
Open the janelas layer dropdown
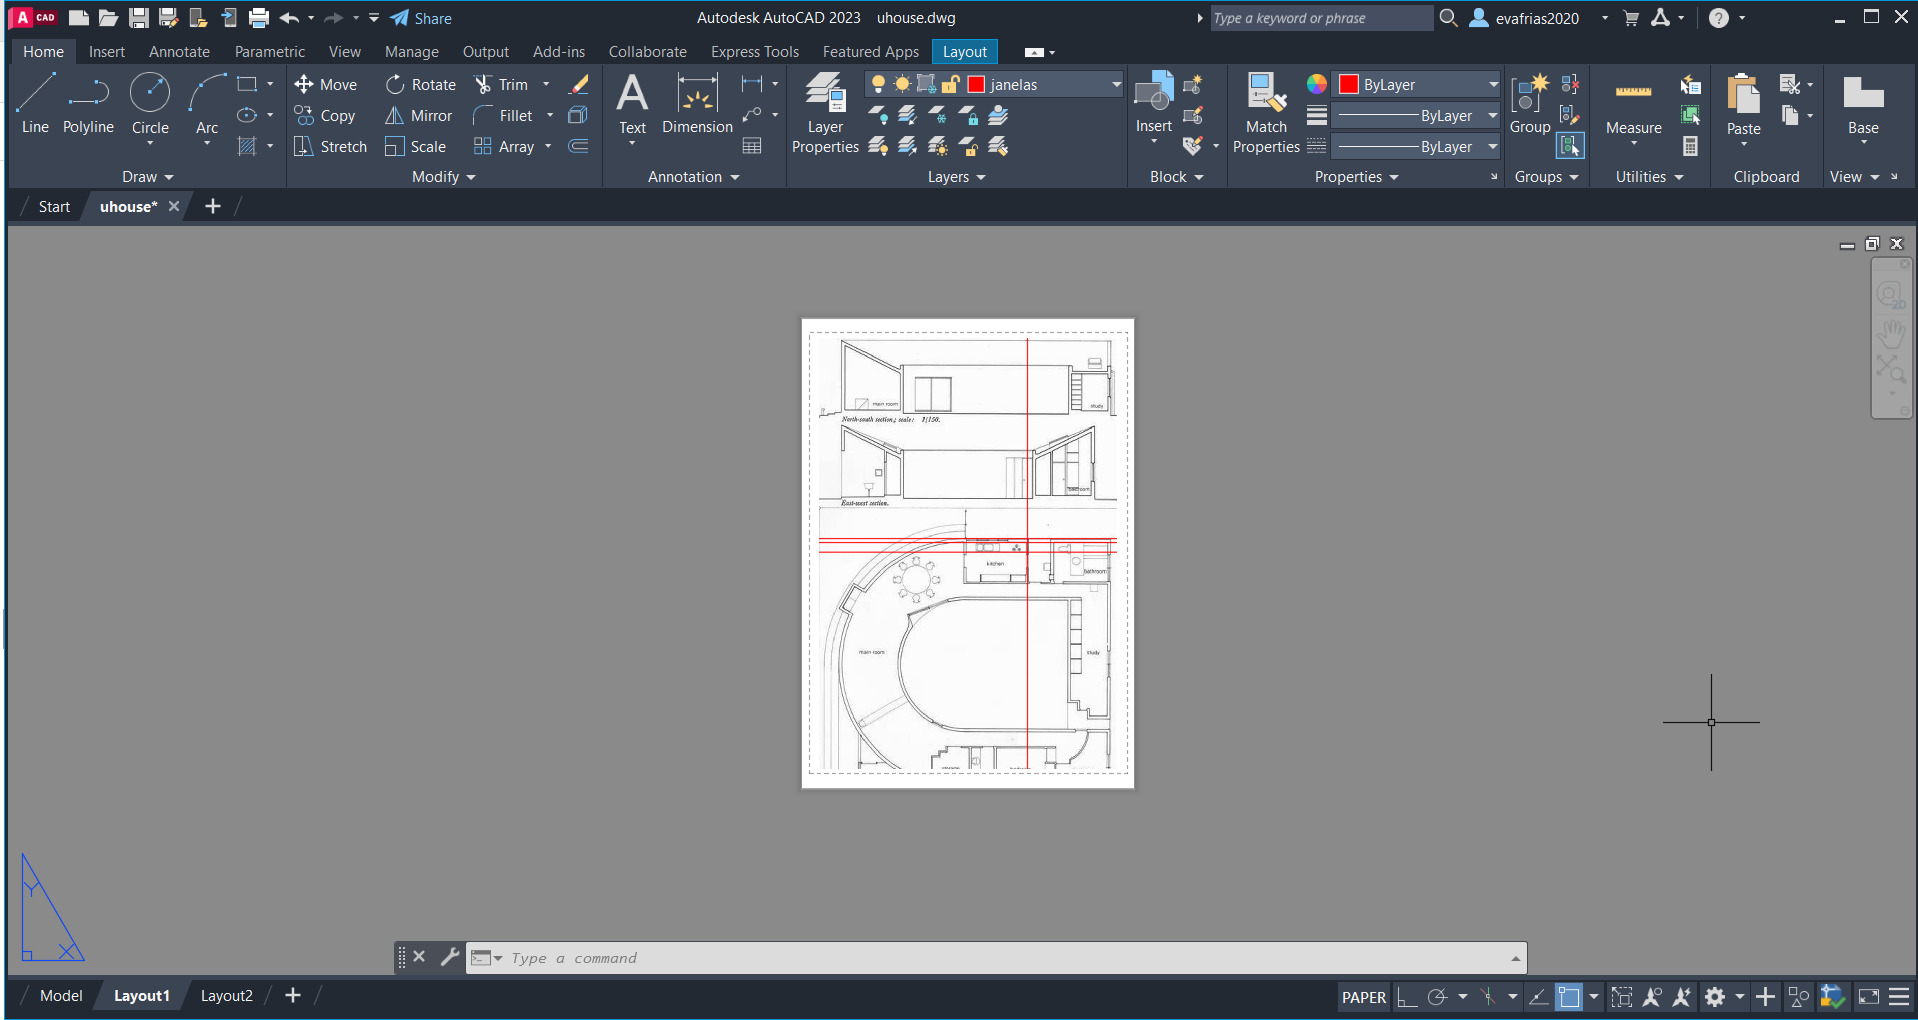1116,85
